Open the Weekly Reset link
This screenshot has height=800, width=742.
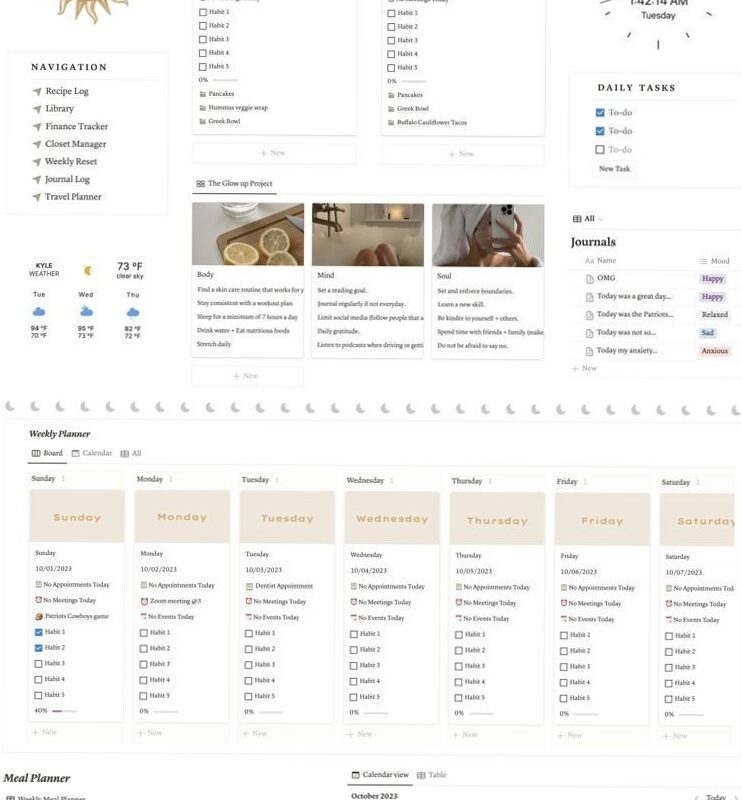pos(71,161)
